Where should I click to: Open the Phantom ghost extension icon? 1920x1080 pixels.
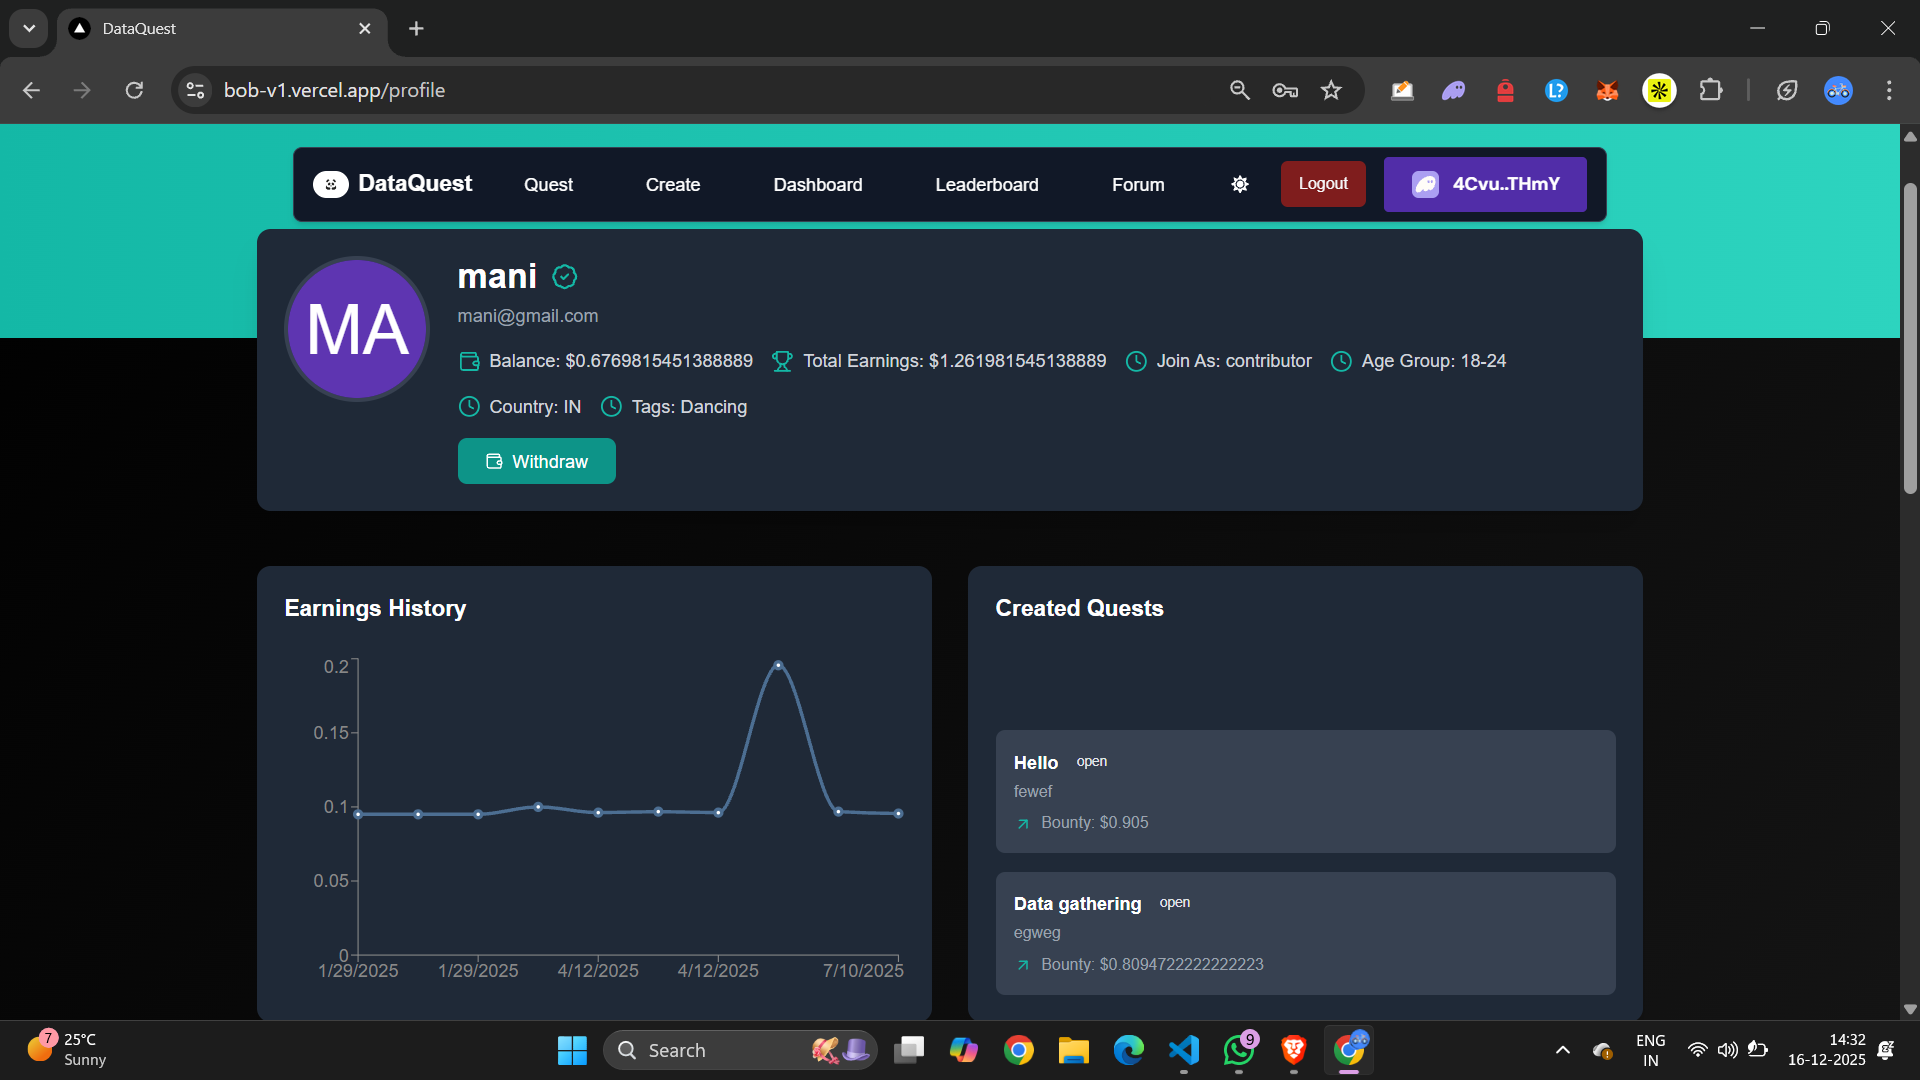[x=1453, y=91]
